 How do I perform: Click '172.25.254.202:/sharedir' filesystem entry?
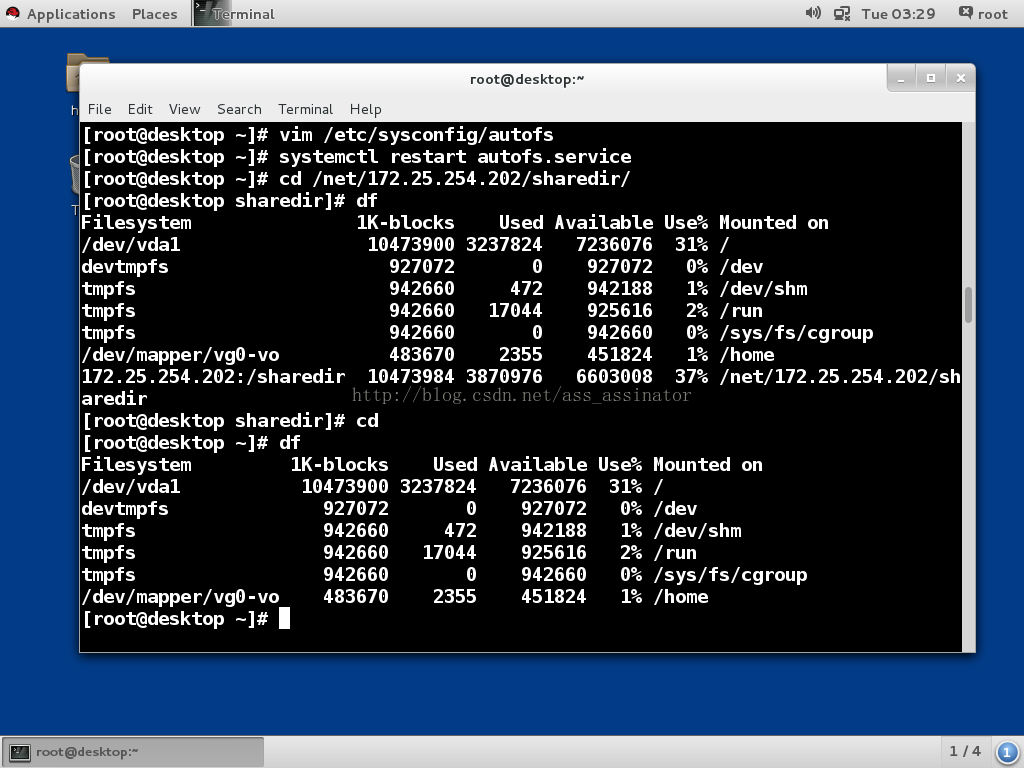pos(213,377)
